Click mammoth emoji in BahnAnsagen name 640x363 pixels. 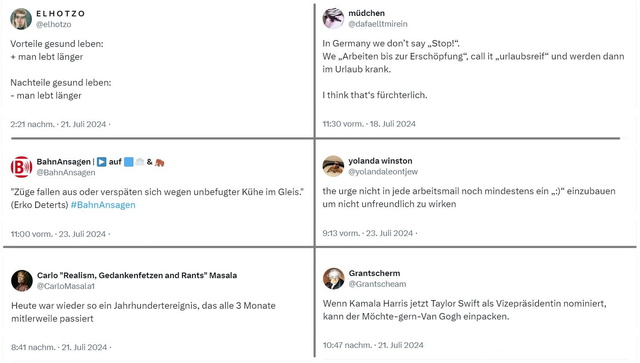(160, 162)
